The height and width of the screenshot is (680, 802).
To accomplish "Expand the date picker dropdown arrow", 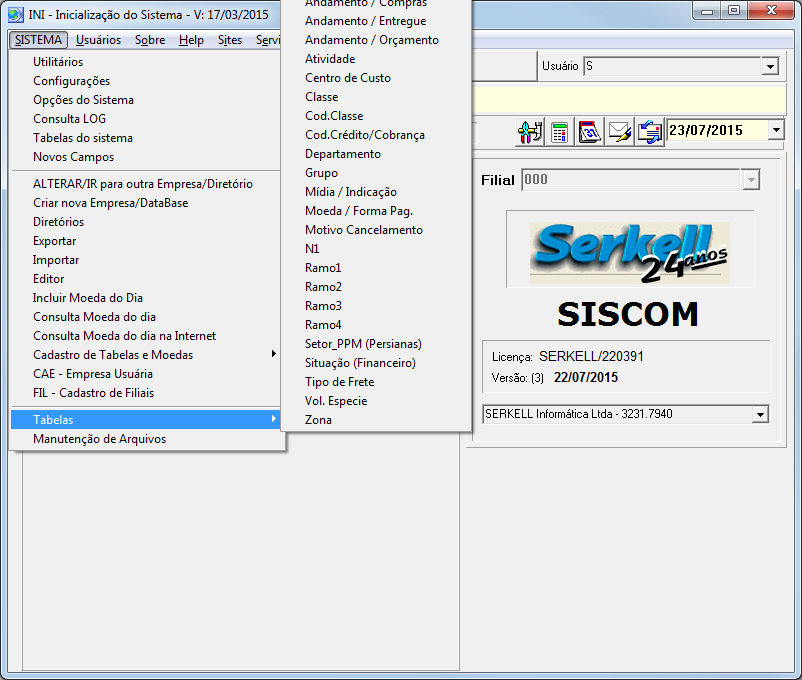I will click(776, 130).
